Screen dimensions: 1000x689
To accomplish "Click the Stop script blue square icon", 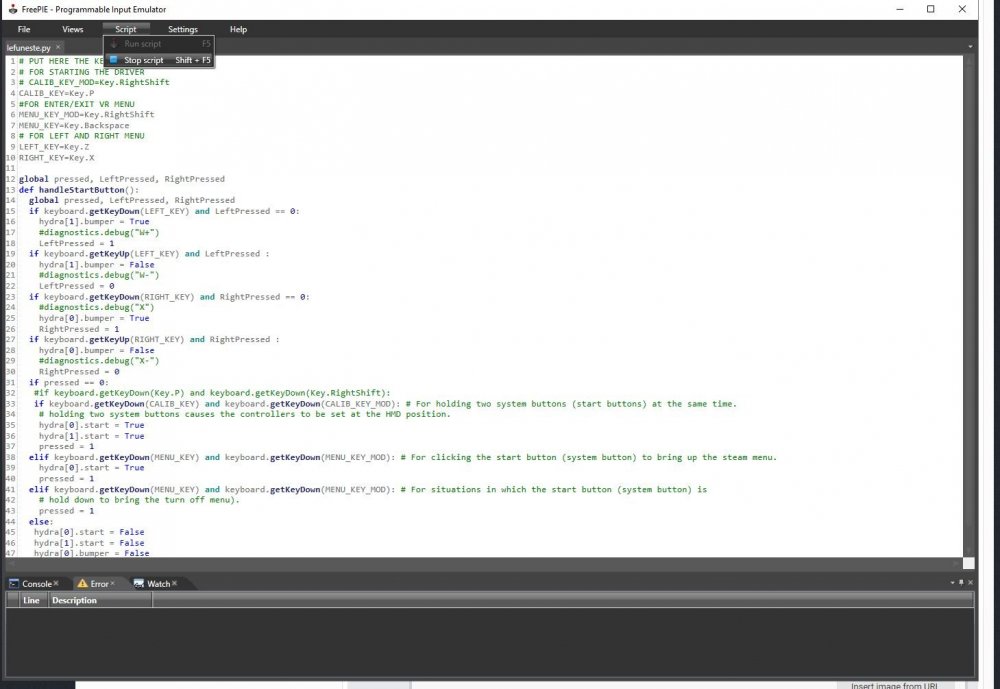I will 114,60.
